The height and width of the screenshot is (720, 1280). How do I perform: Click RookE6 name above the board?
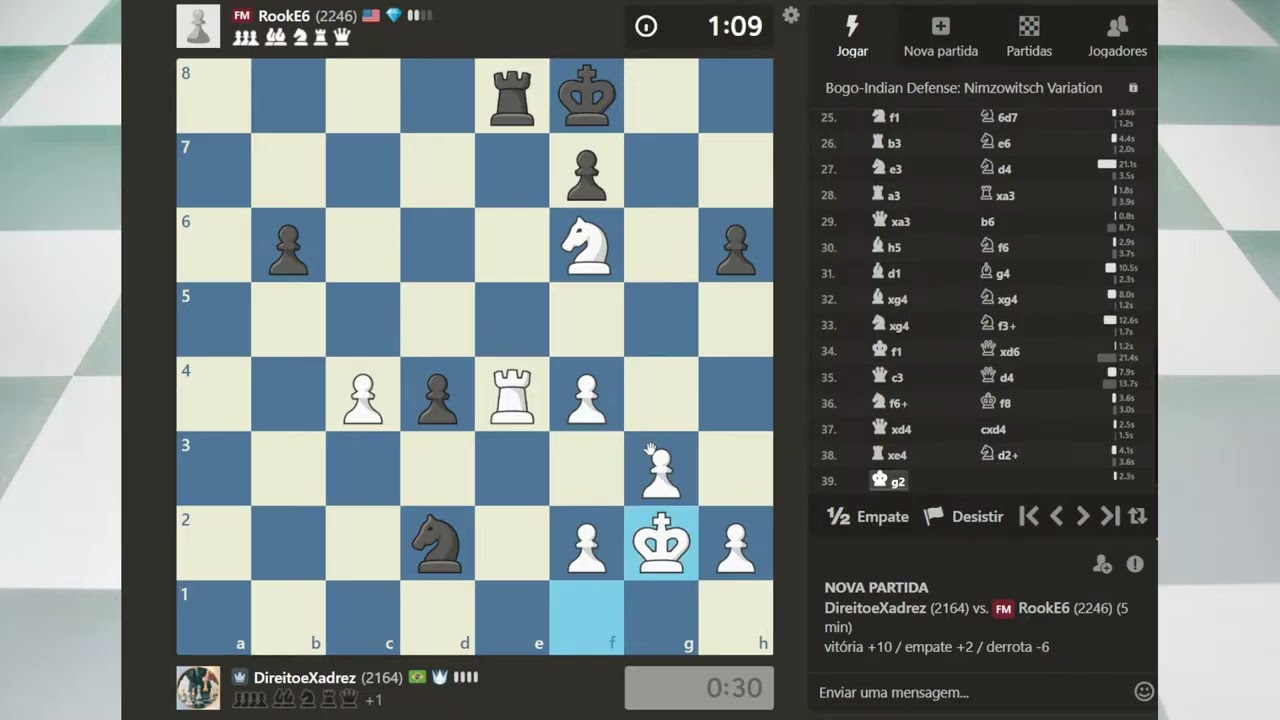click(x=284, y=16)
